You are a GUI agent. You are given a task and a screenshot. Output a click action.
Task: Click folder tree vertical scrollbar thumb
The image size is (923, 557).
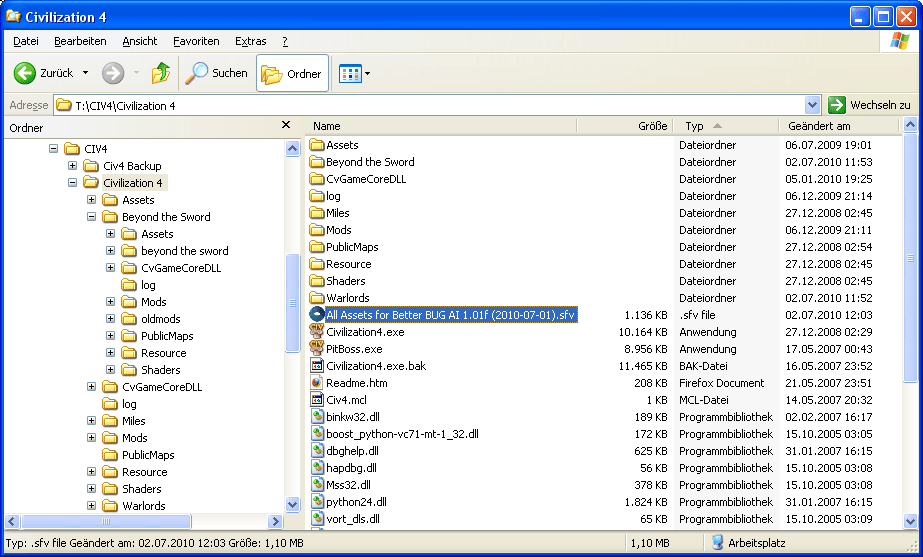point(293,303)
